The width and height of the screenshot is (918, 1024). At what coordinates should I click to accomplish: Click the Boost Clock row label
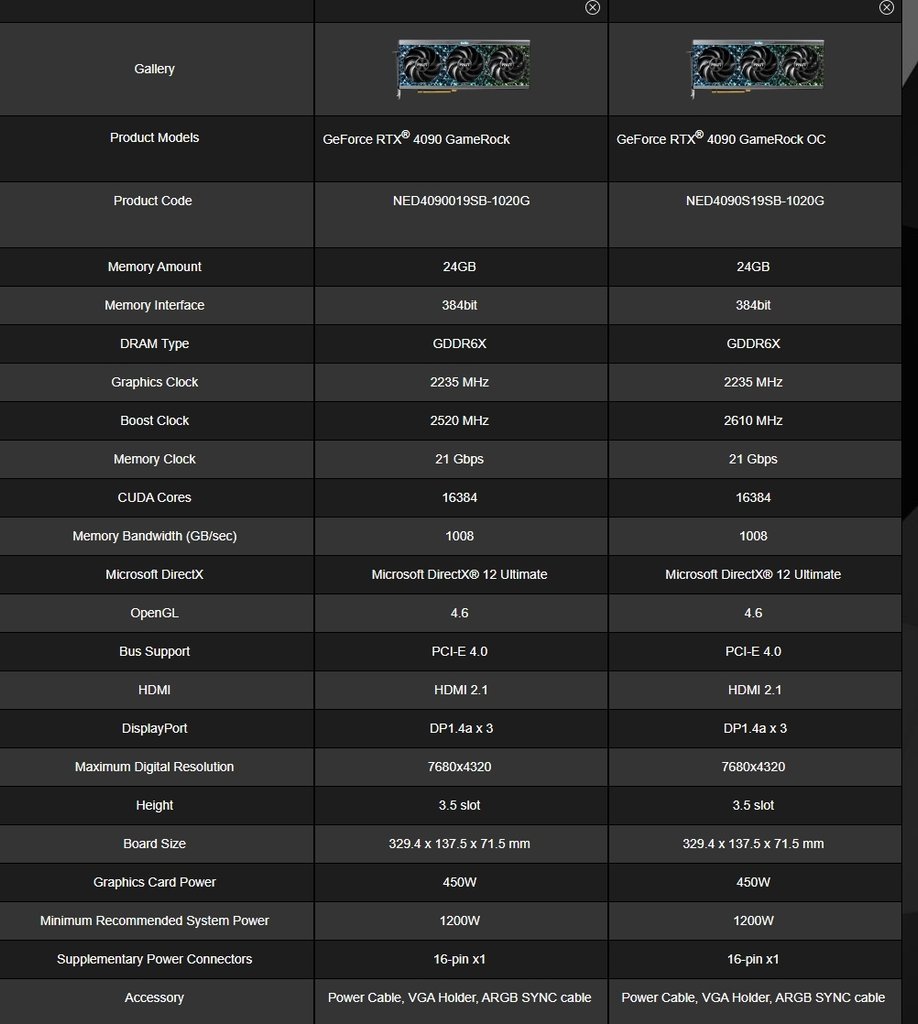[154, 421]
